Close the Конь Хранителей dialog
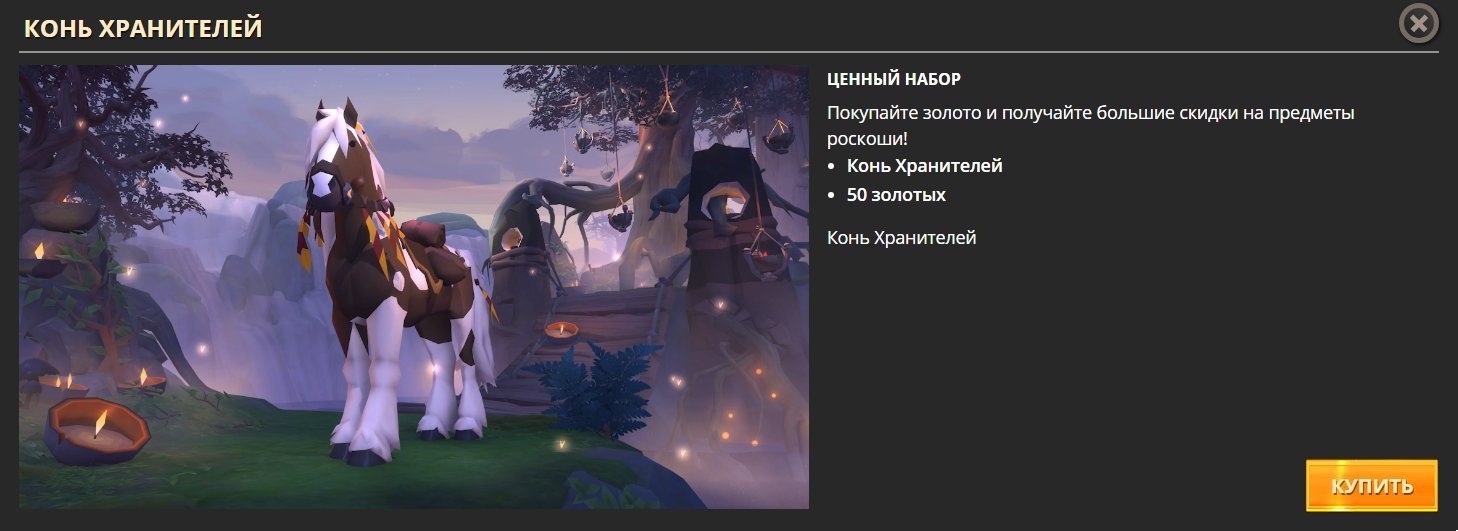 pyautogui.click(x=1418, y=24)
